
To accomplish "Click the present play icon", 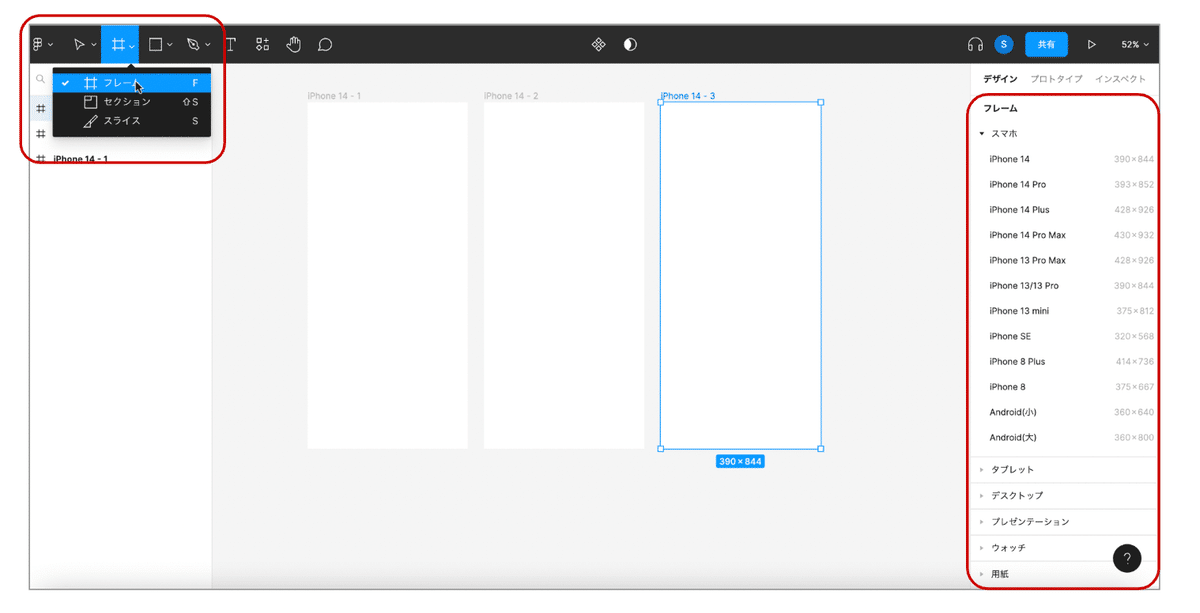I will click(1092, 45).
